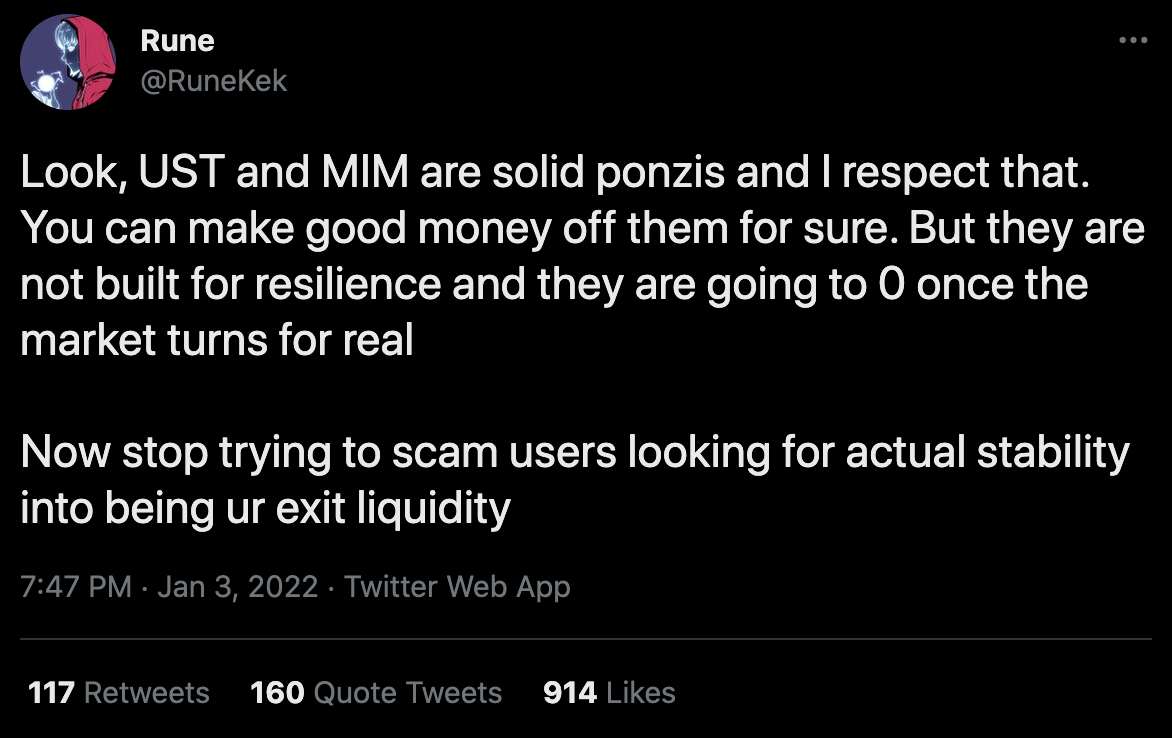Open the Rune display name link
Viewport: 1172px width, 738px height.
(177, 41)
